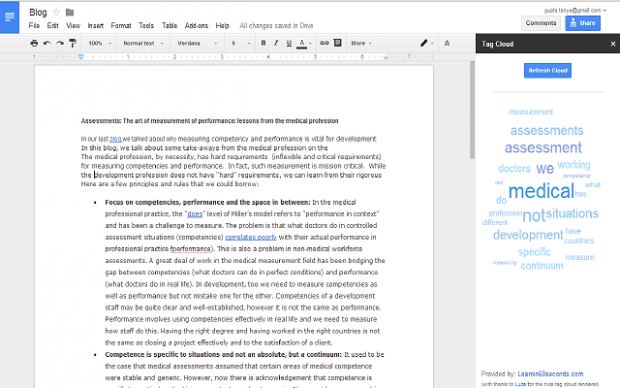The image size is (620, 388).
Task: Open the Format menu
Action: [121, 26]
